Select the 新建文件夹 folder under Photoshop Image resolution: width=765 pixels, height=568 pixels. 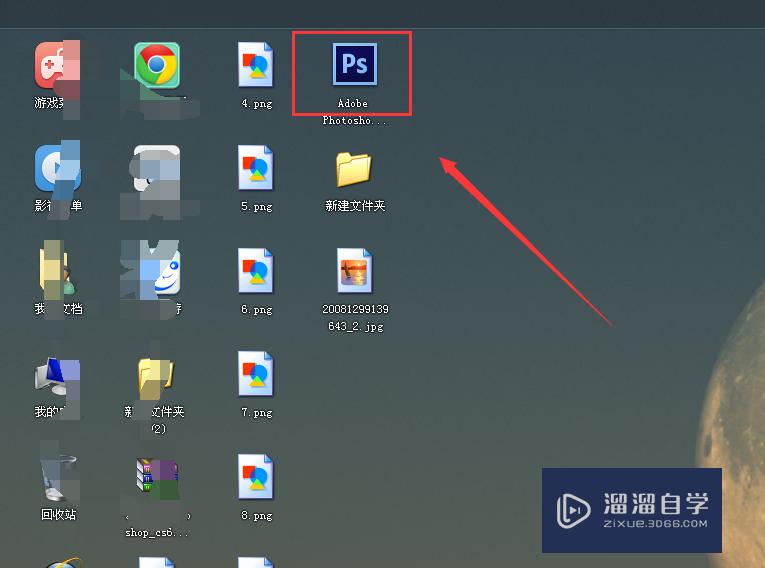[354, 169]
